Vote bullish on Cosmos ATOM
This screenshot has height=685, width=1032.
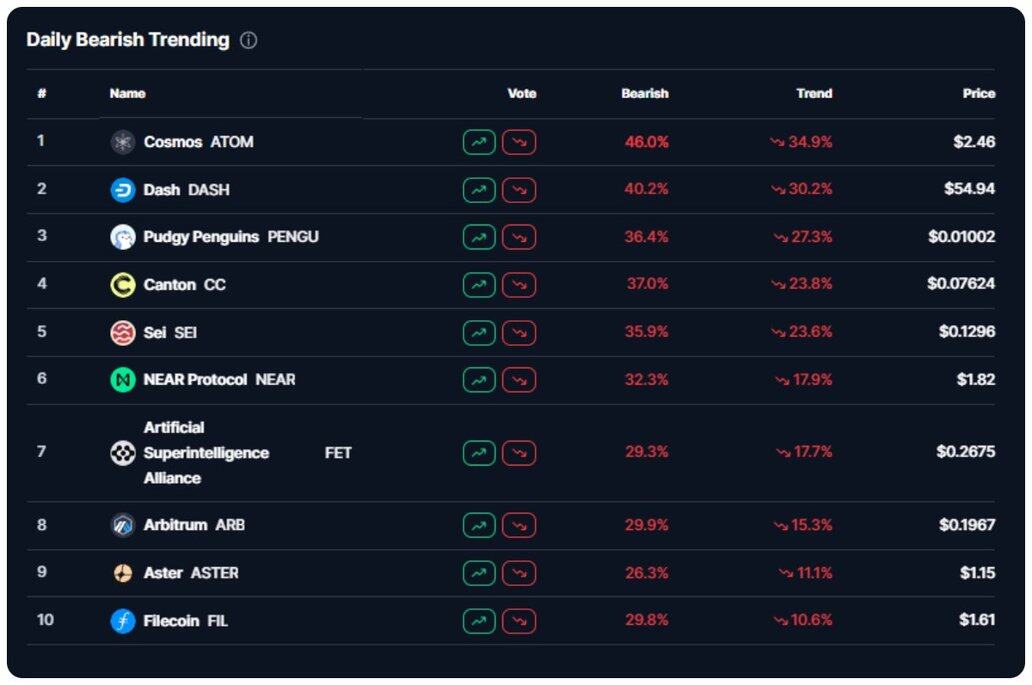[479, 142]
